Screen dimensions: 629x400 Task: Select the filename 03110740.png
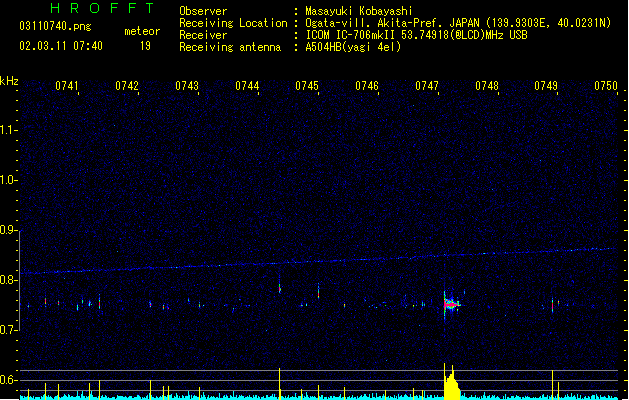pyautogui.click(x=55, y=26)
